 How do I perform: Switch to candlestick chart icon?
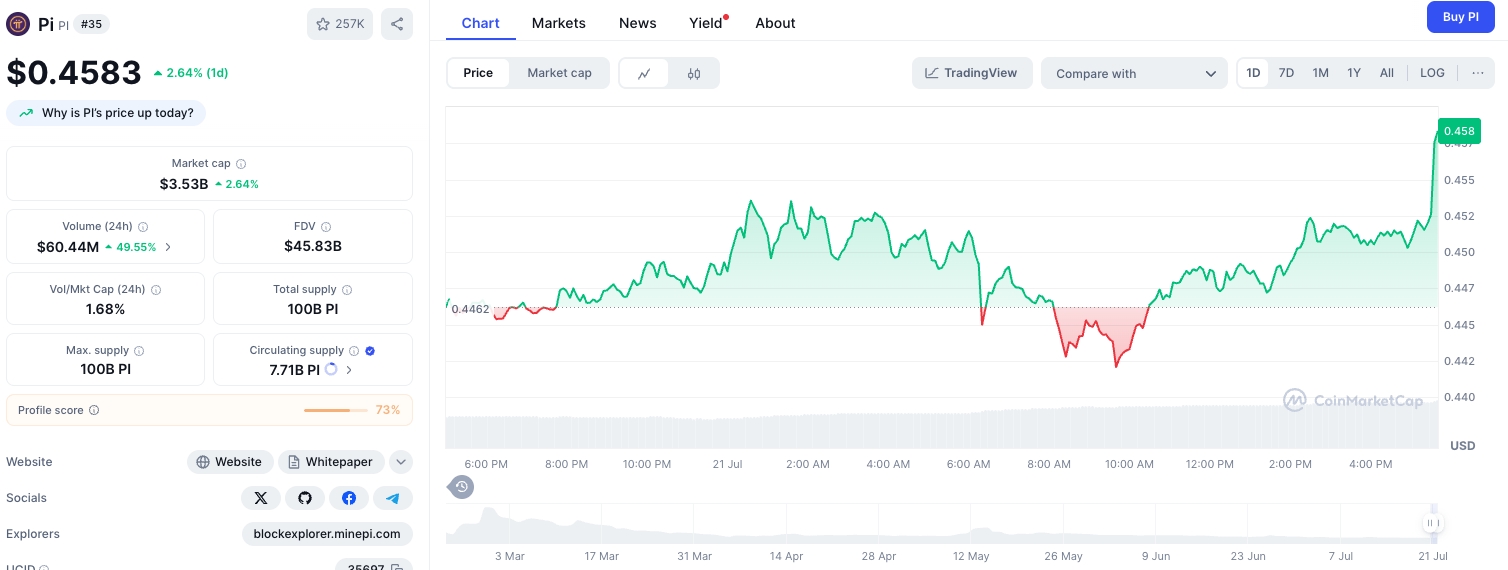coord(694,73)
